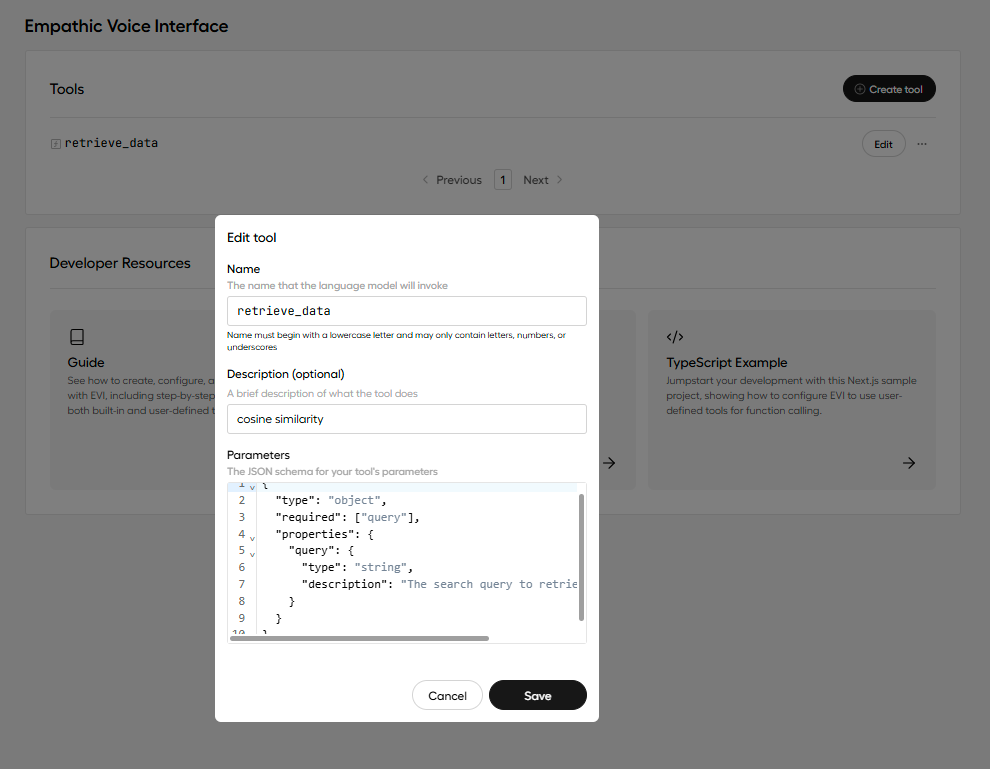This screenshot has height=769, width=990.
Task: Click into the Name input field
Action: click(407, 311)
